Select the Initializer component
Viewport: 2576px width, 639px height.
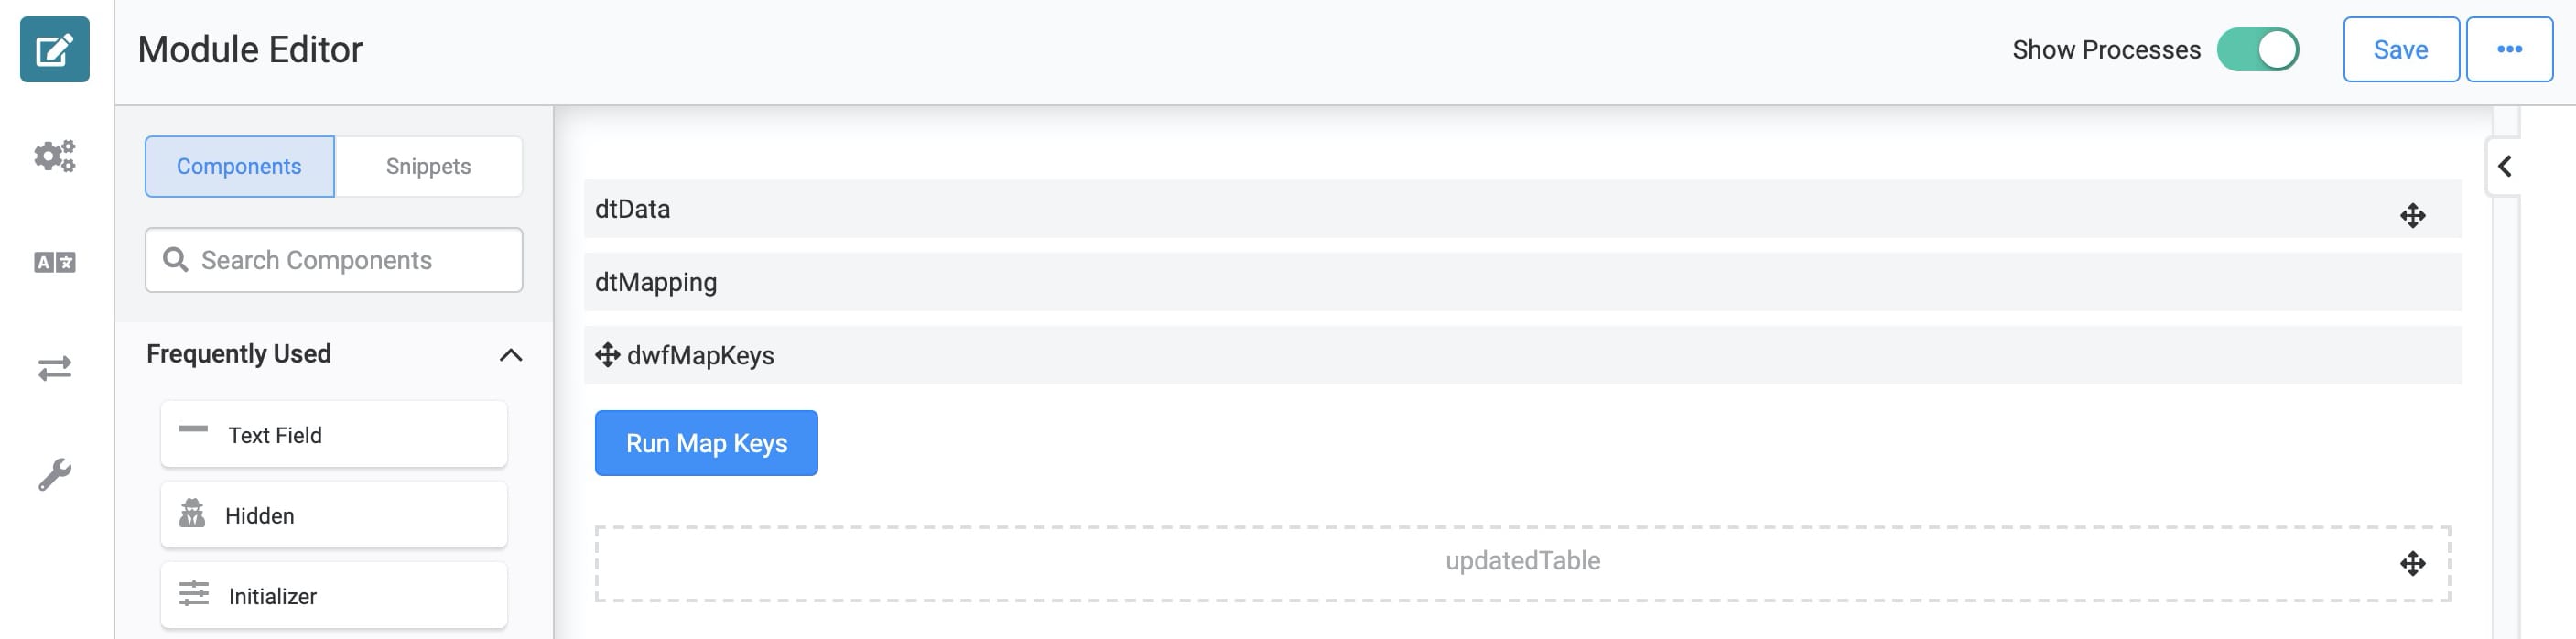(x=333, y=595)
